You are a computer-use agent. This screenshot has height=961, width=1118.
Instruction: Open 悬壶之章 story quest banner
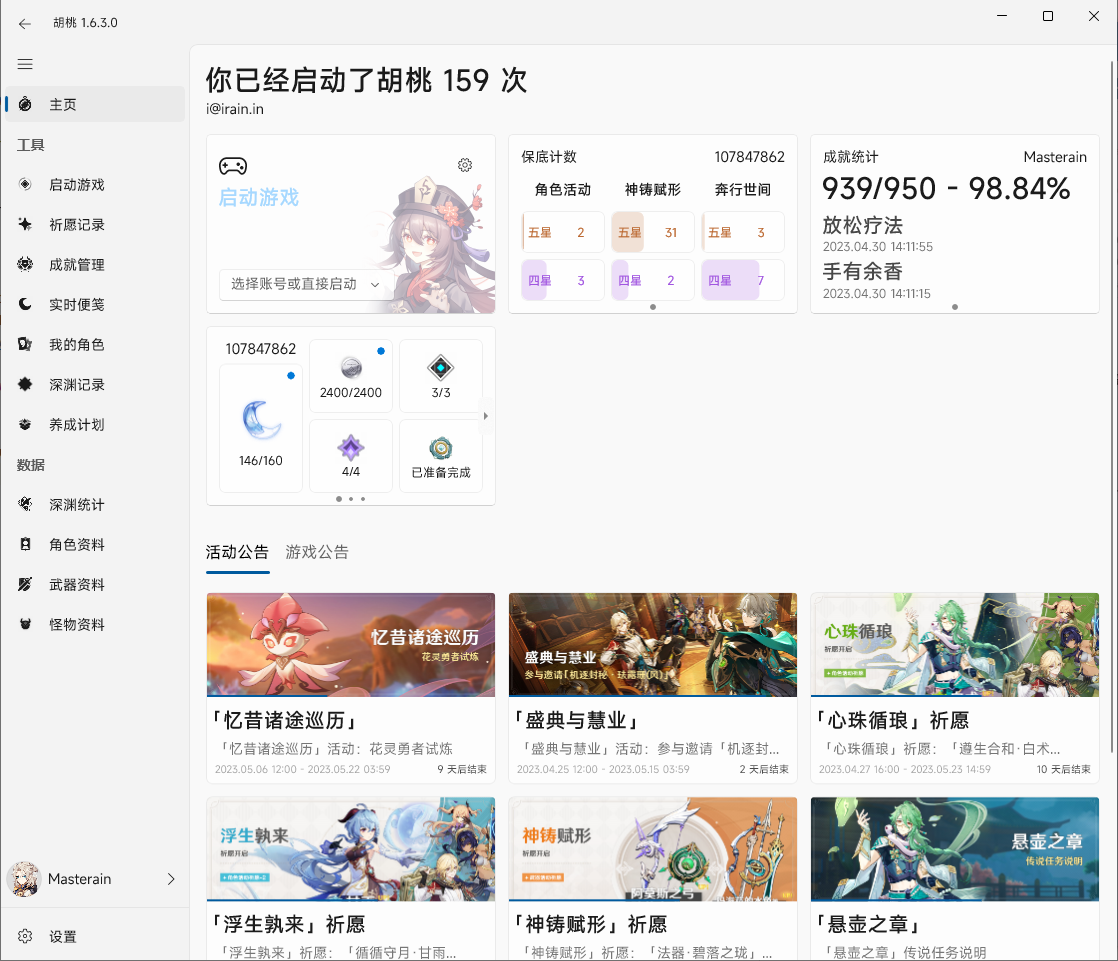pos(955,849)
